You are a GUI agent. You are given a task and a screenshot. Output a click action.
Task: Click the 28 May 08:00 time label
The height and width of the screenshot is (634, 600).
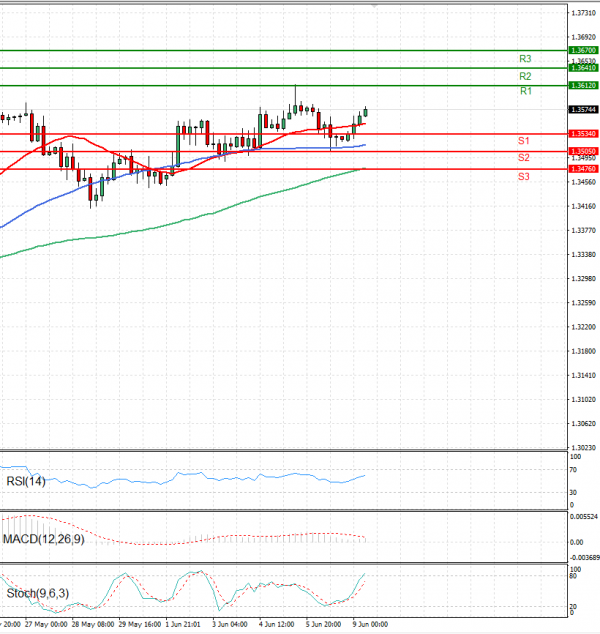[93, 624]
